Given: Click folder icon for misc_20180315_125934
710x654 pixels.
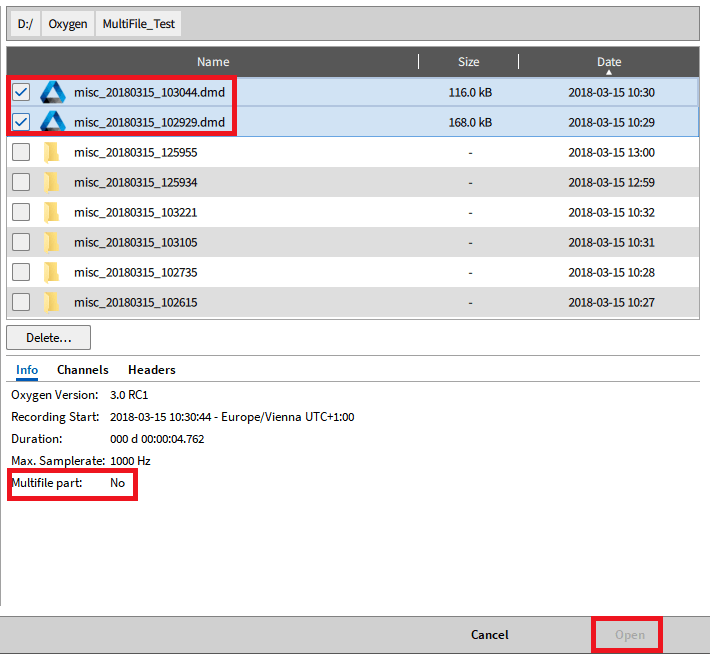Looking at the screenshot, I should [52, 183].
